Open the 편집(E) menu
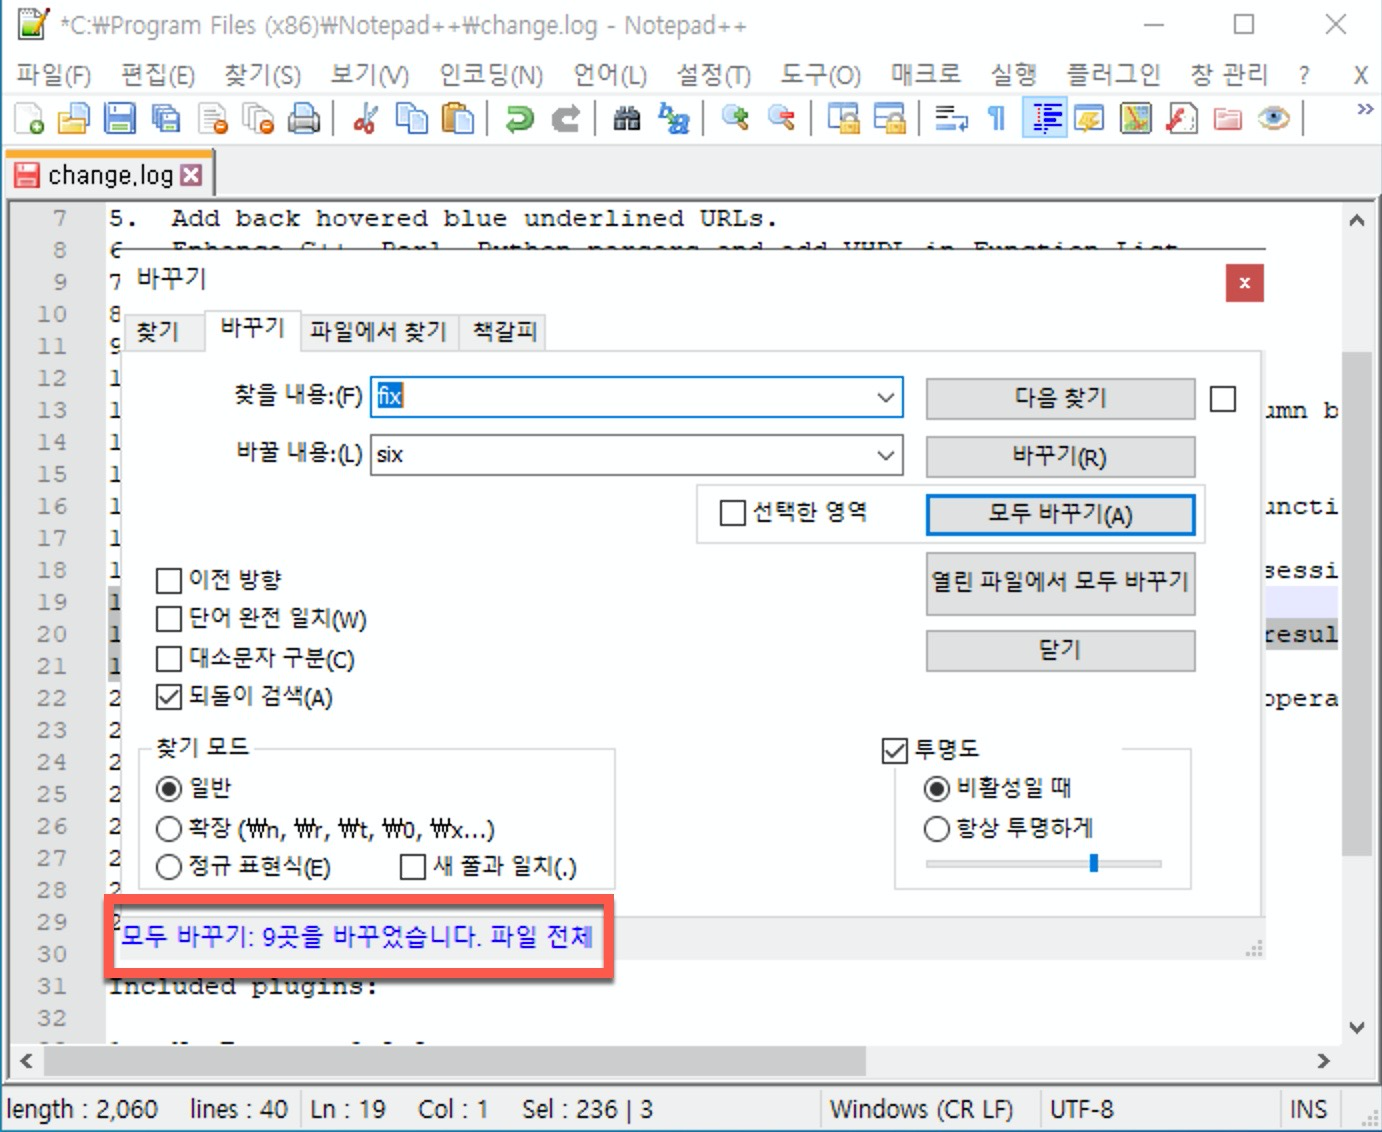1382x1132 pixels. pos(158,75)
